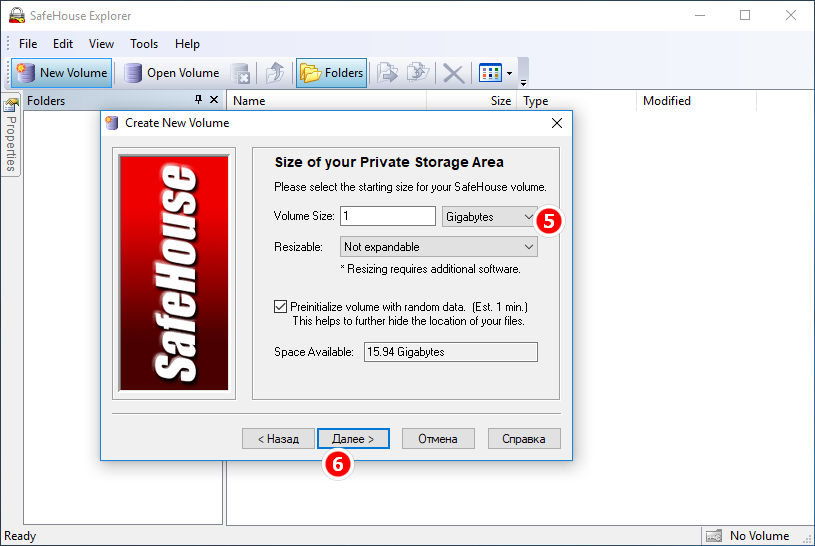Click the drive icon in status bar
The image size is (815, 546).
(x=714, y=536)
